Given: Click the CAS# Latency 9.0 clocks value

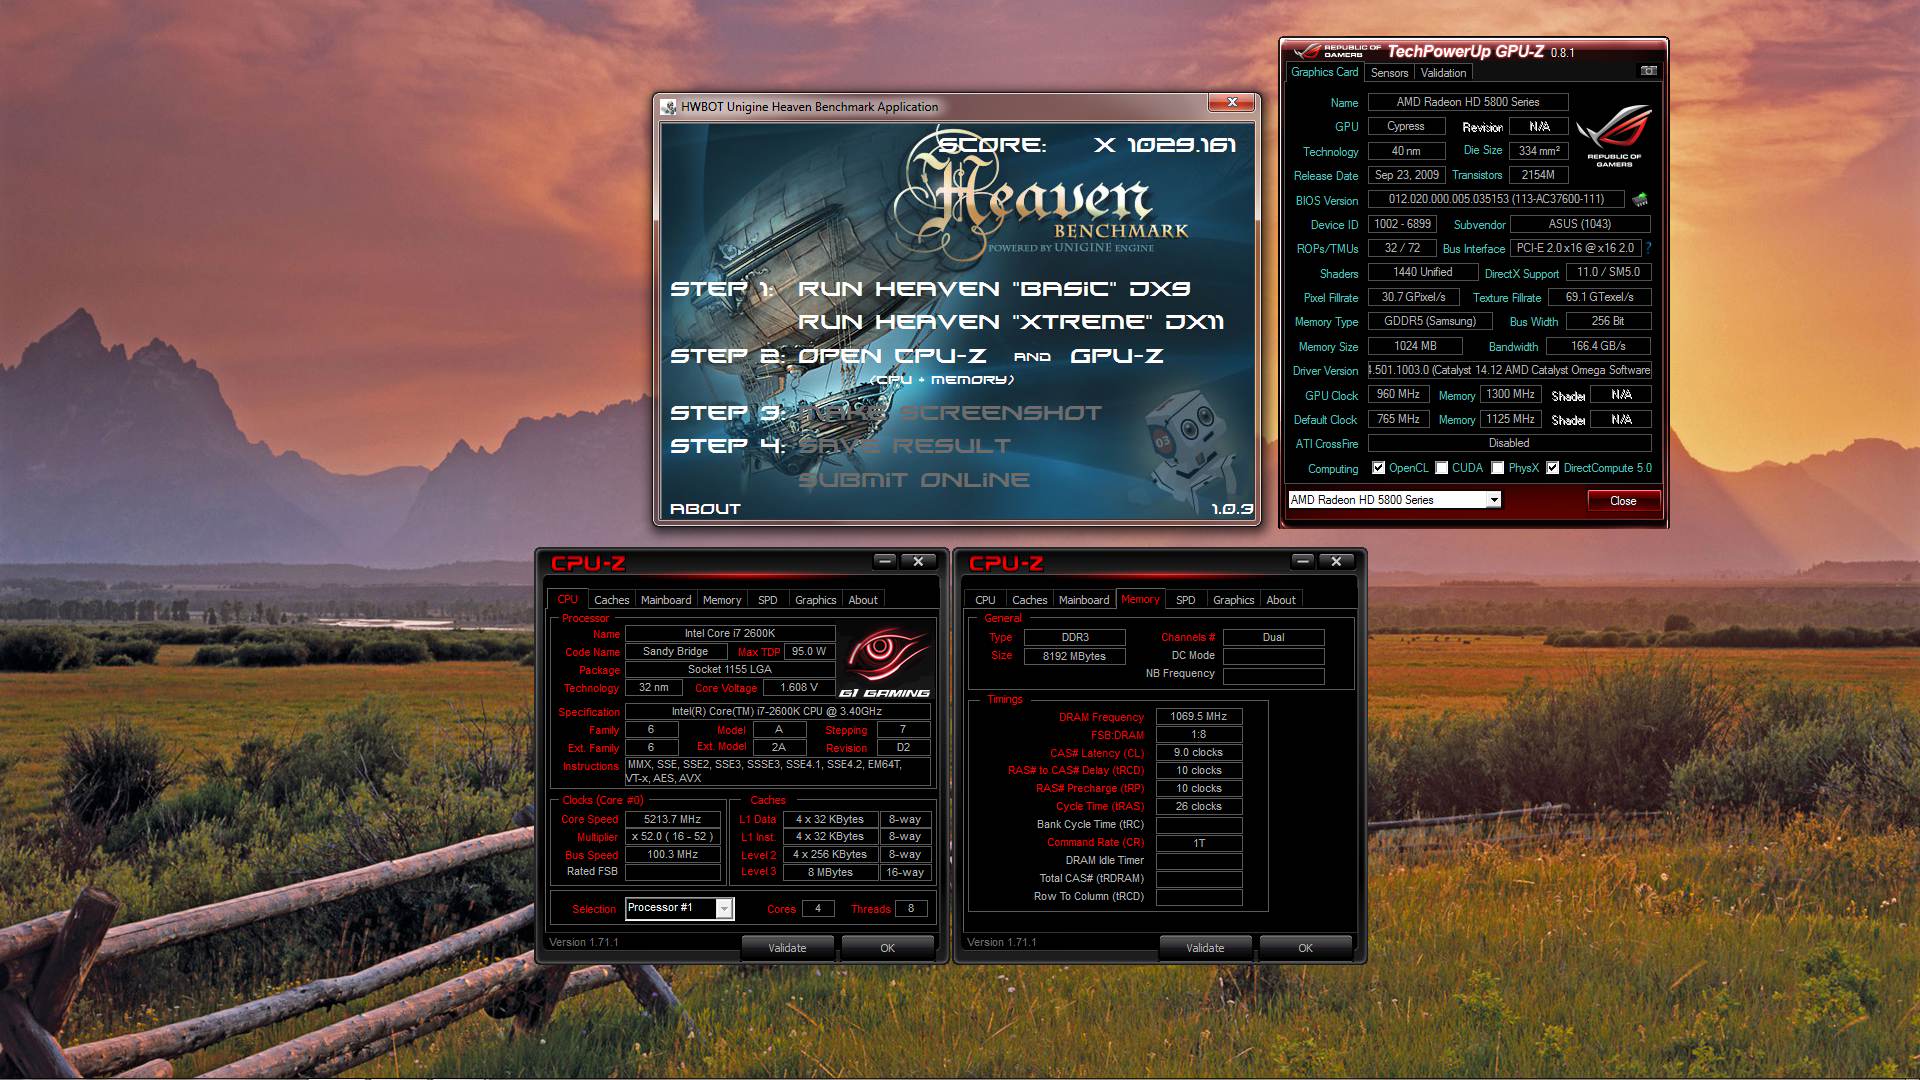Looking at the screenshot, I should click(1198, 752).
